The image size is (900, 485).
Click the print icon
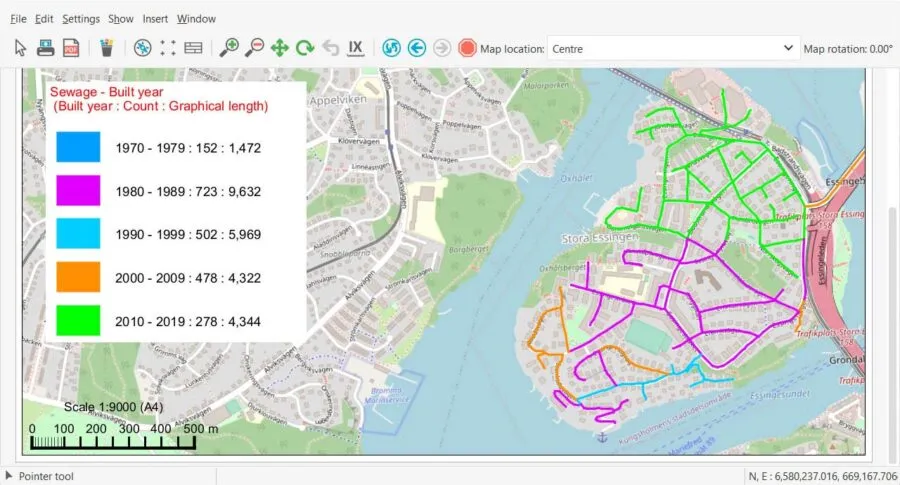tap(45, 48)
